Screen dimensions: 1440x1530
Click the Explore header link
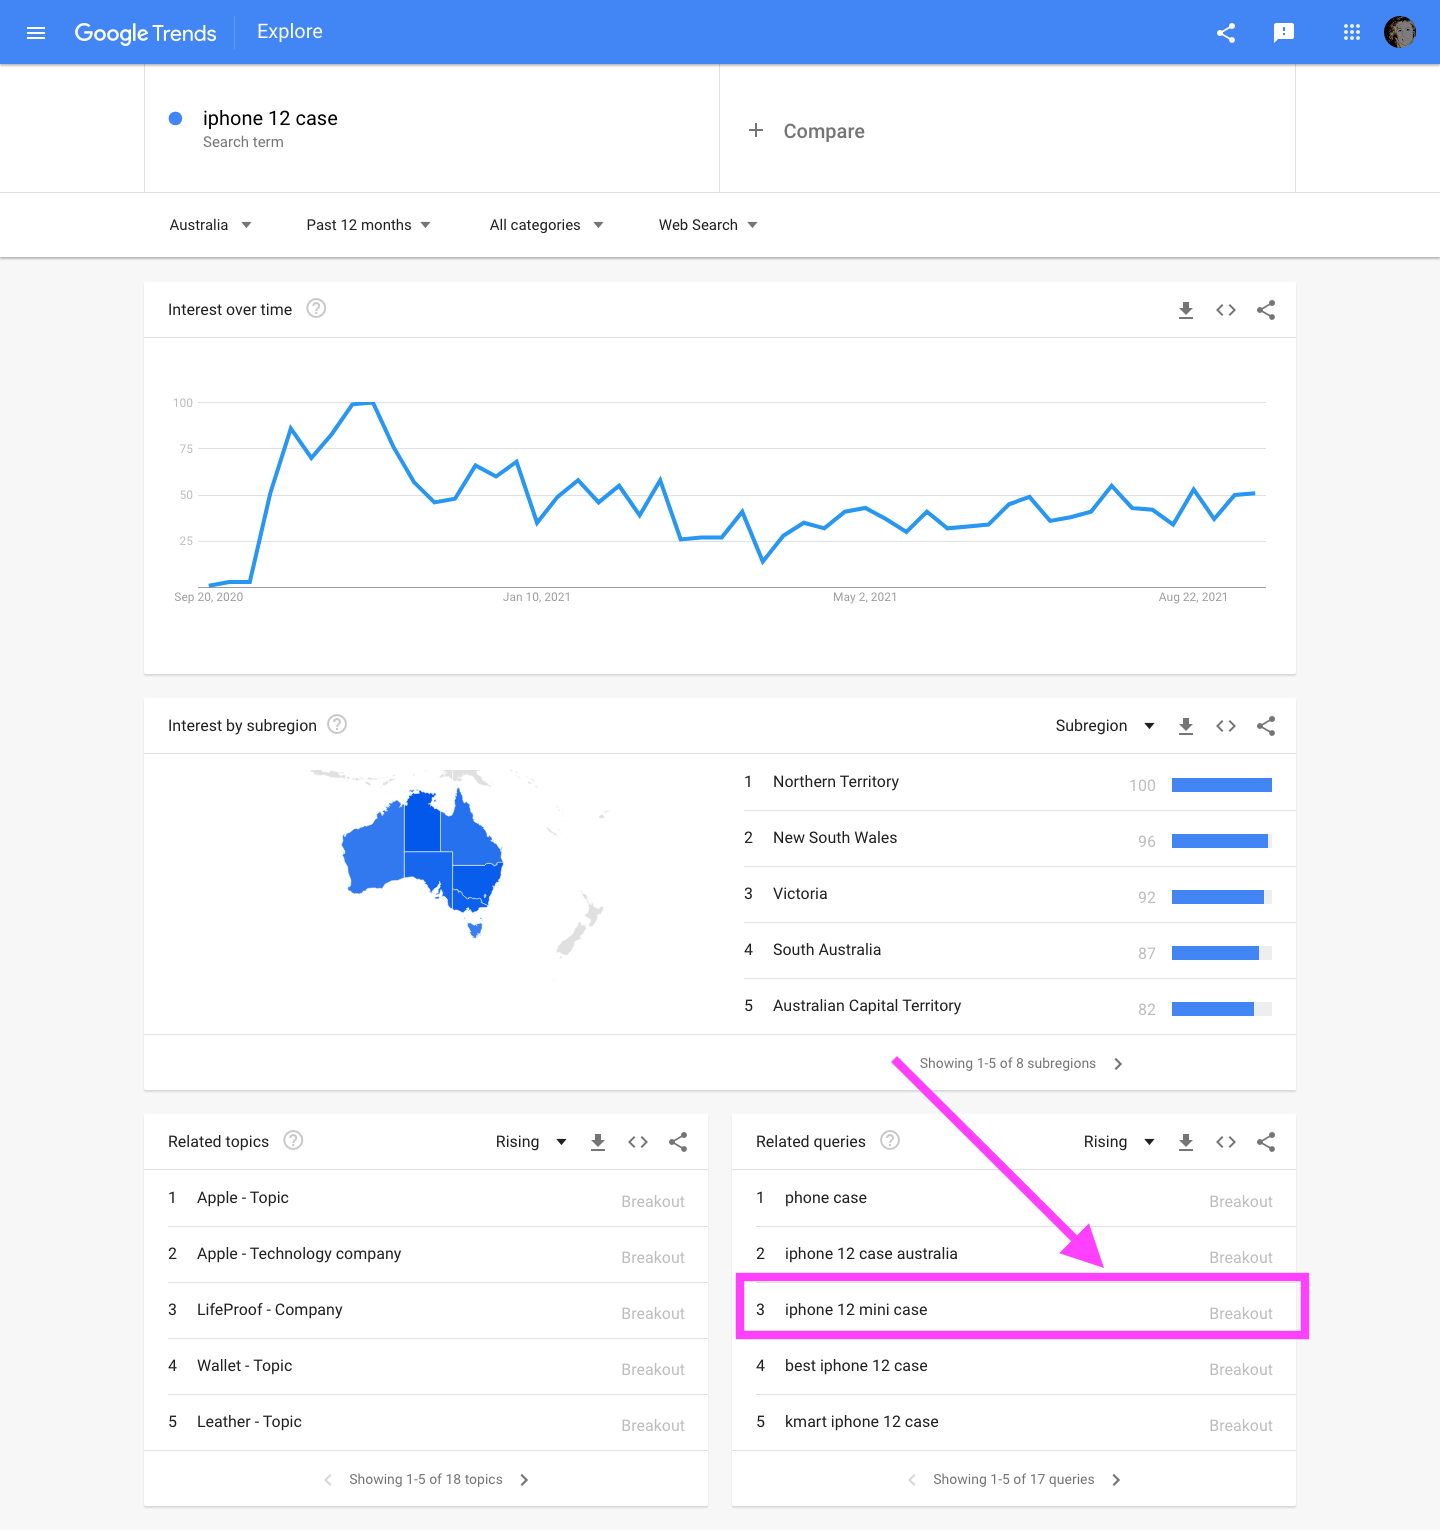pos(290,32)
